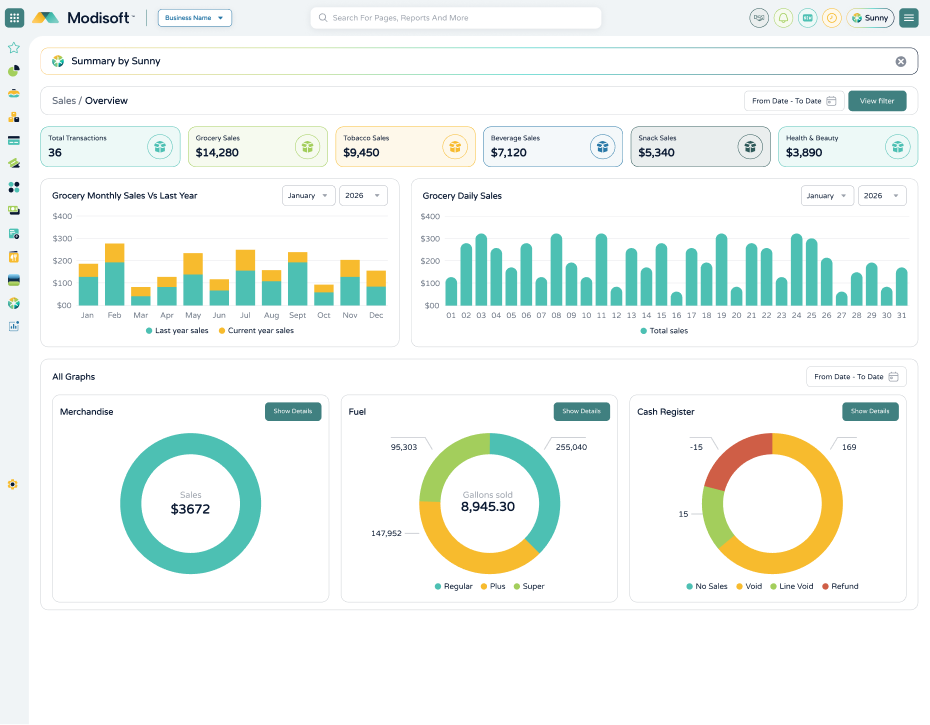This screenshot has width=930, height=725.
Task: Toggle Refund legend in Cash Register
Action: [840, 587]
